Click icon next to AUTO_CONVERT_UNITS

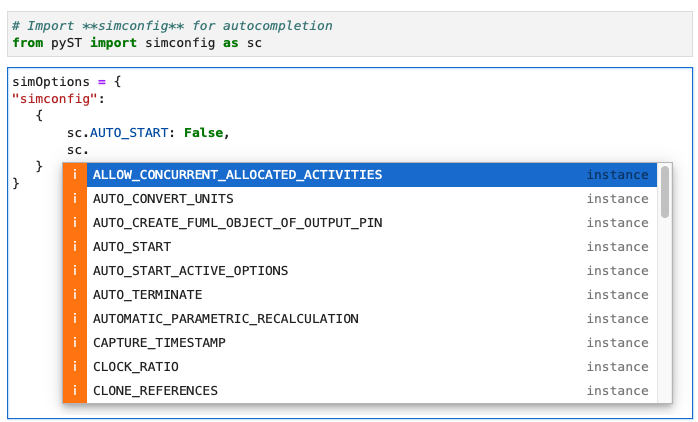75,199
